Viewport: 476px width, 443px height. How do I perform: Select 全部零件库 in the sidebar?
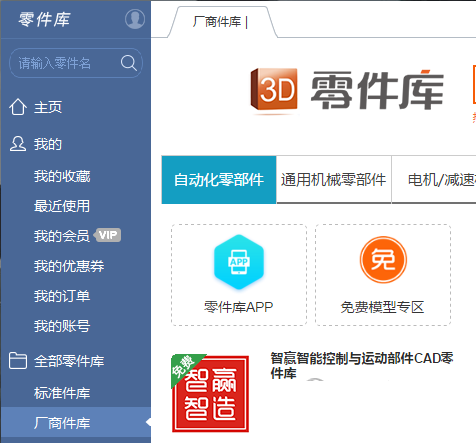coord(69,361)
